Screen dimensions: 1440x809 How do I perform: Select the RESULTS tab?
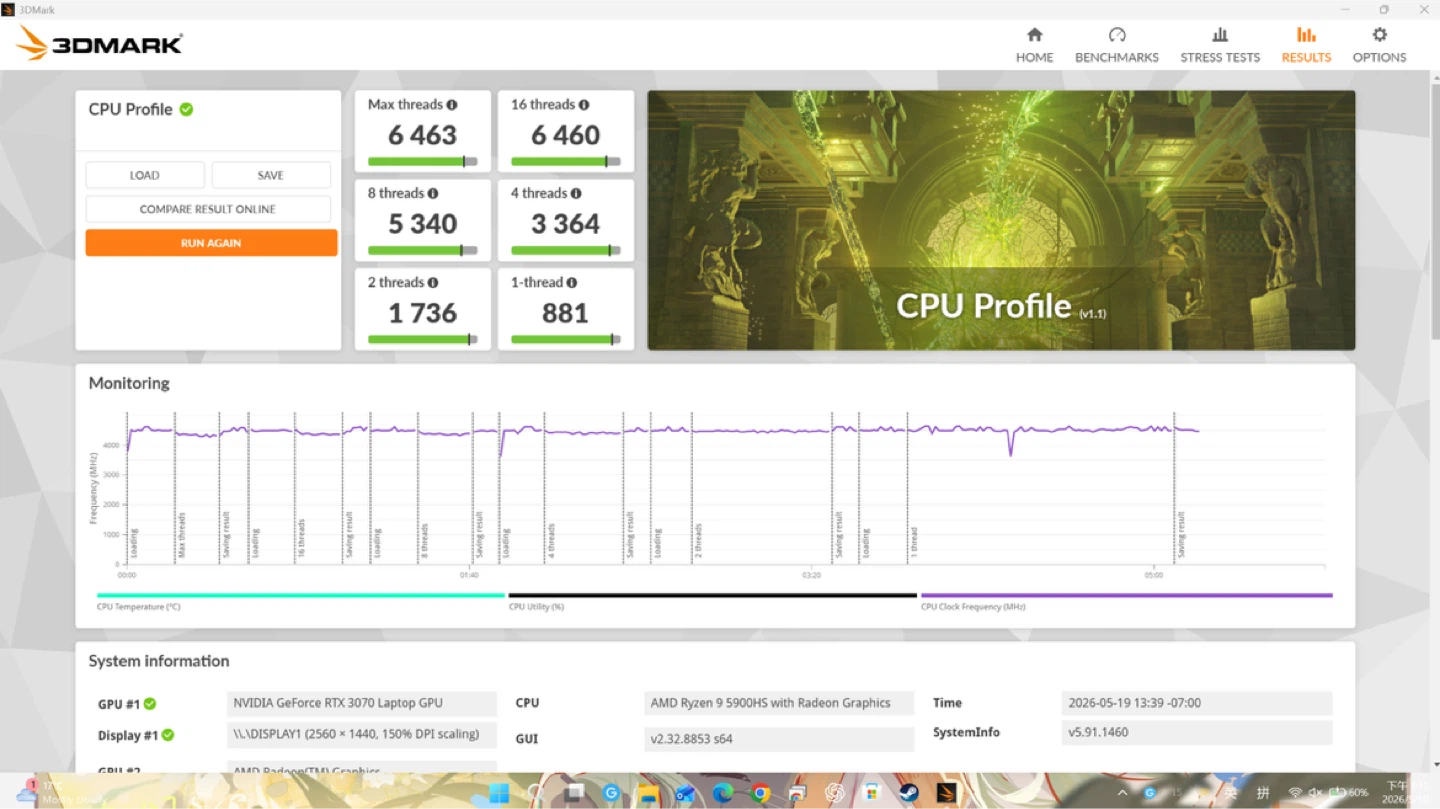pyautogui.click(x=1306, y=46)
